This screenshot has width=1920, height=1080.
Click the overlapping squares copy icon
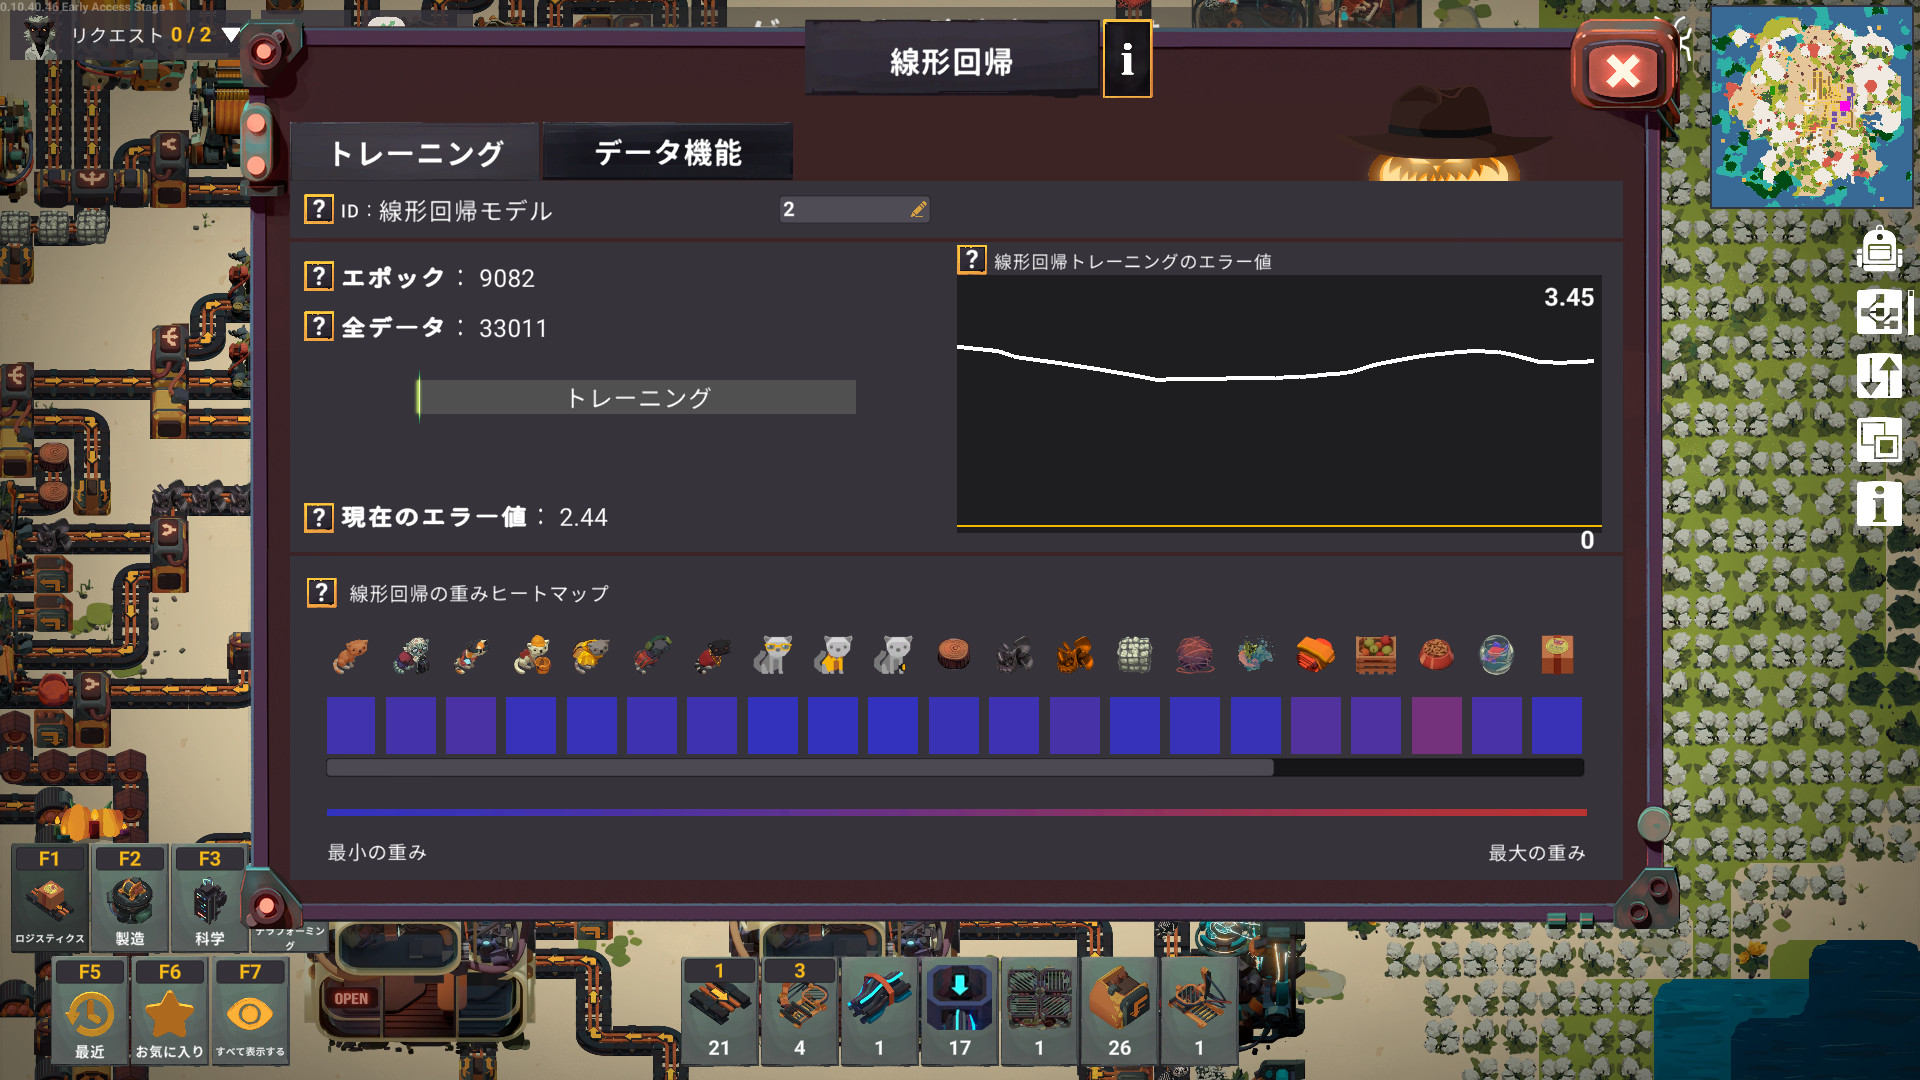1879,440
